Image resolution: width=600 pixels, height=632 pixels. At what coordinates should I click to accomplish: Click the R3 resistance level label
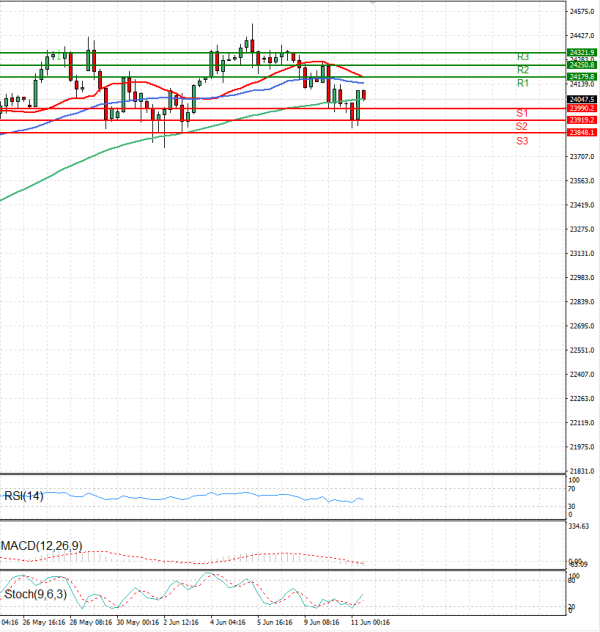(x=523, y=57)
